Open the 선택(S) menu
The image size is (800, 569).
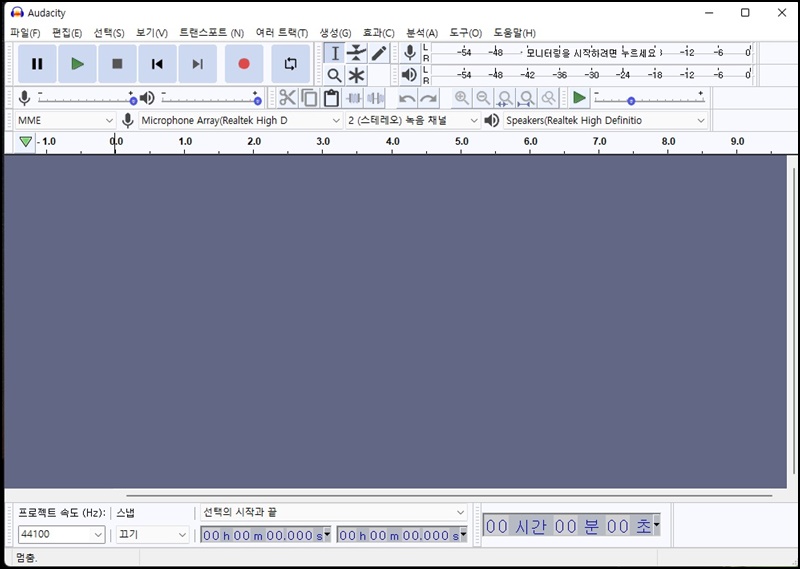pyautogui.click(x=109, y=33)
